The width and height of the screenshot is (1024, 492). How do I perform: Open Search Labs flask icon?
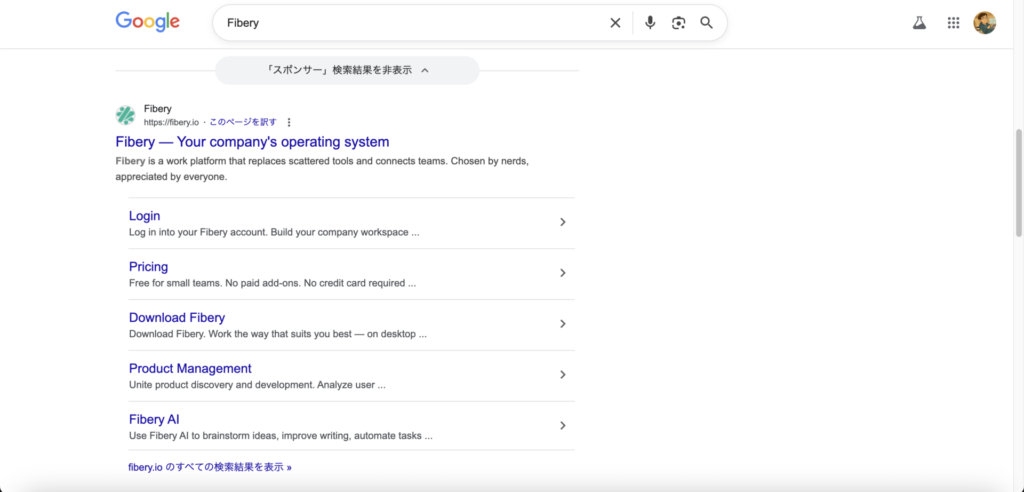pyautogui.click(x=920, y=23)
